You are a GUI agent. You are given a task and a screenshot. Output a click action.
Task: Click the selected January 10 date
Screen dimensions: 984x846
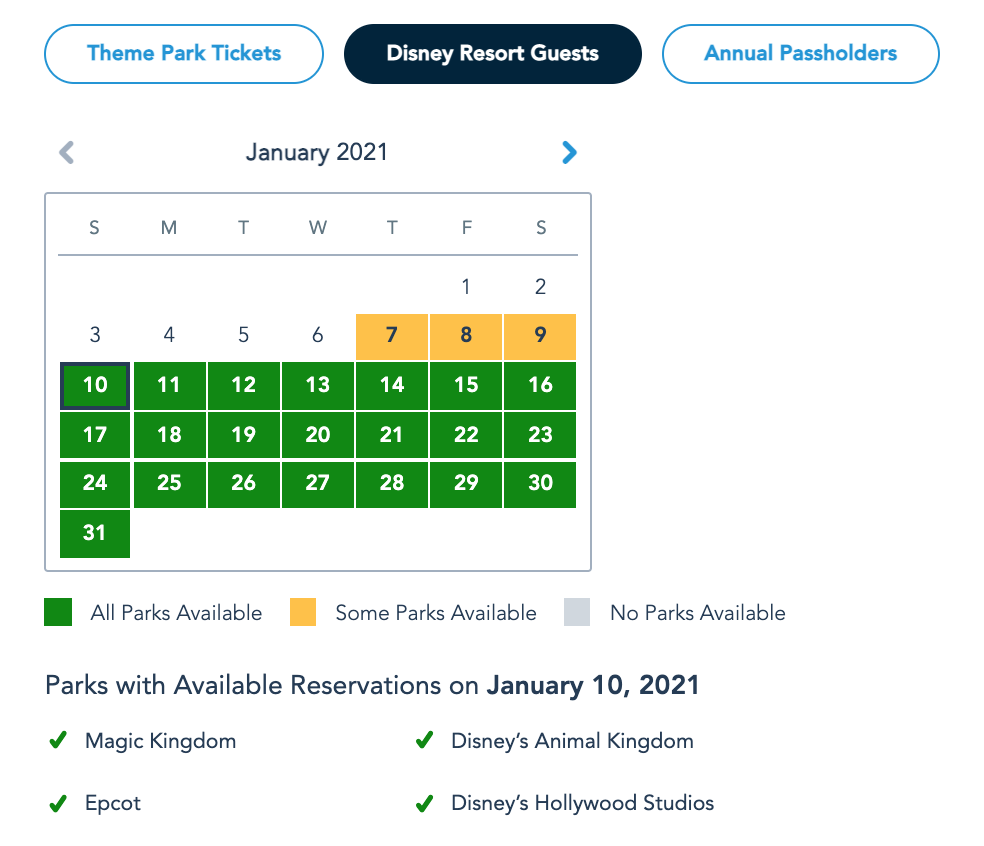coord(95,385)
